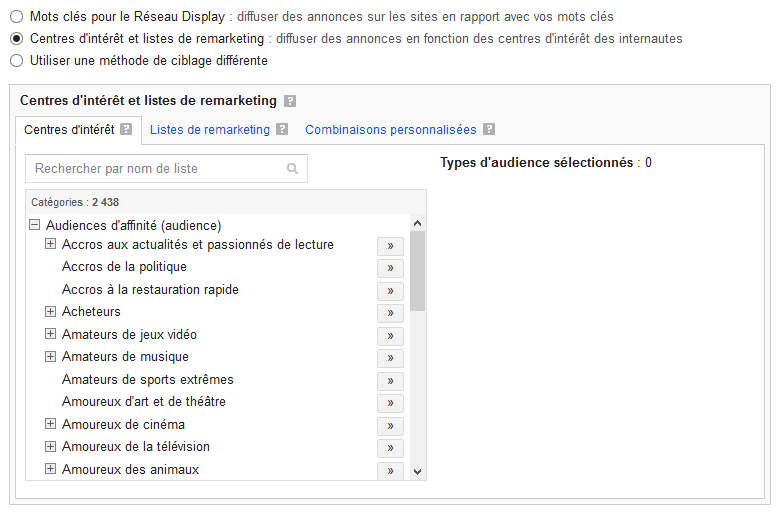Screen dimensions: 778x512
Task: Add Accros de la politique with arrow button
Action: click(390, 268)
